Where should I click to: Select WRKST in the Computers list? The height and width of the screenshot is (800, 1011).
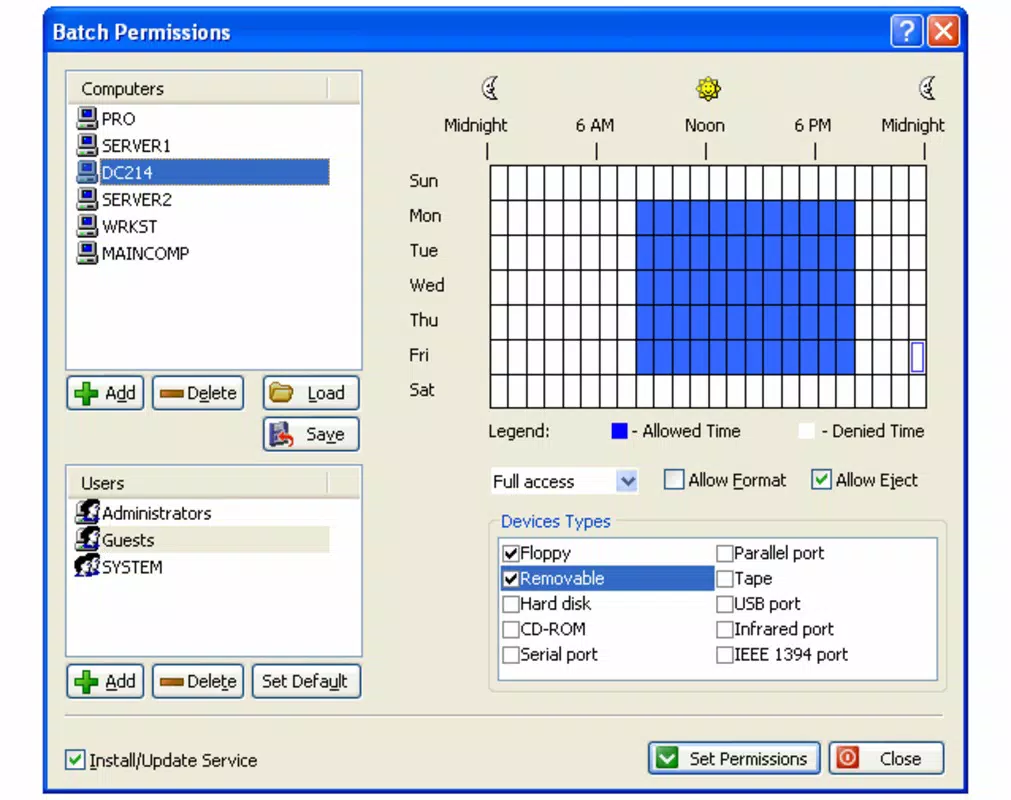(x=129, y=227)
